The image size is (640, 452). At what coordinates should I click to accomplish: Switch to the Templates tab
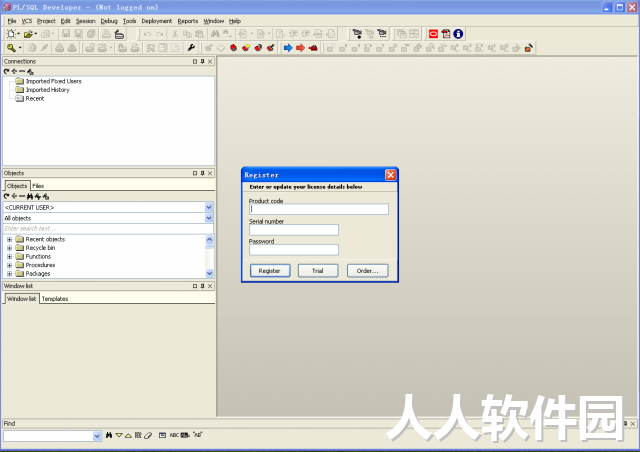coord(55,299)
